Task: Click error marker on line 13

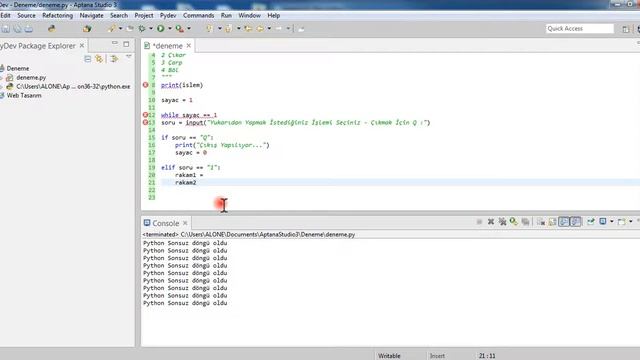Action: point(145,122)
